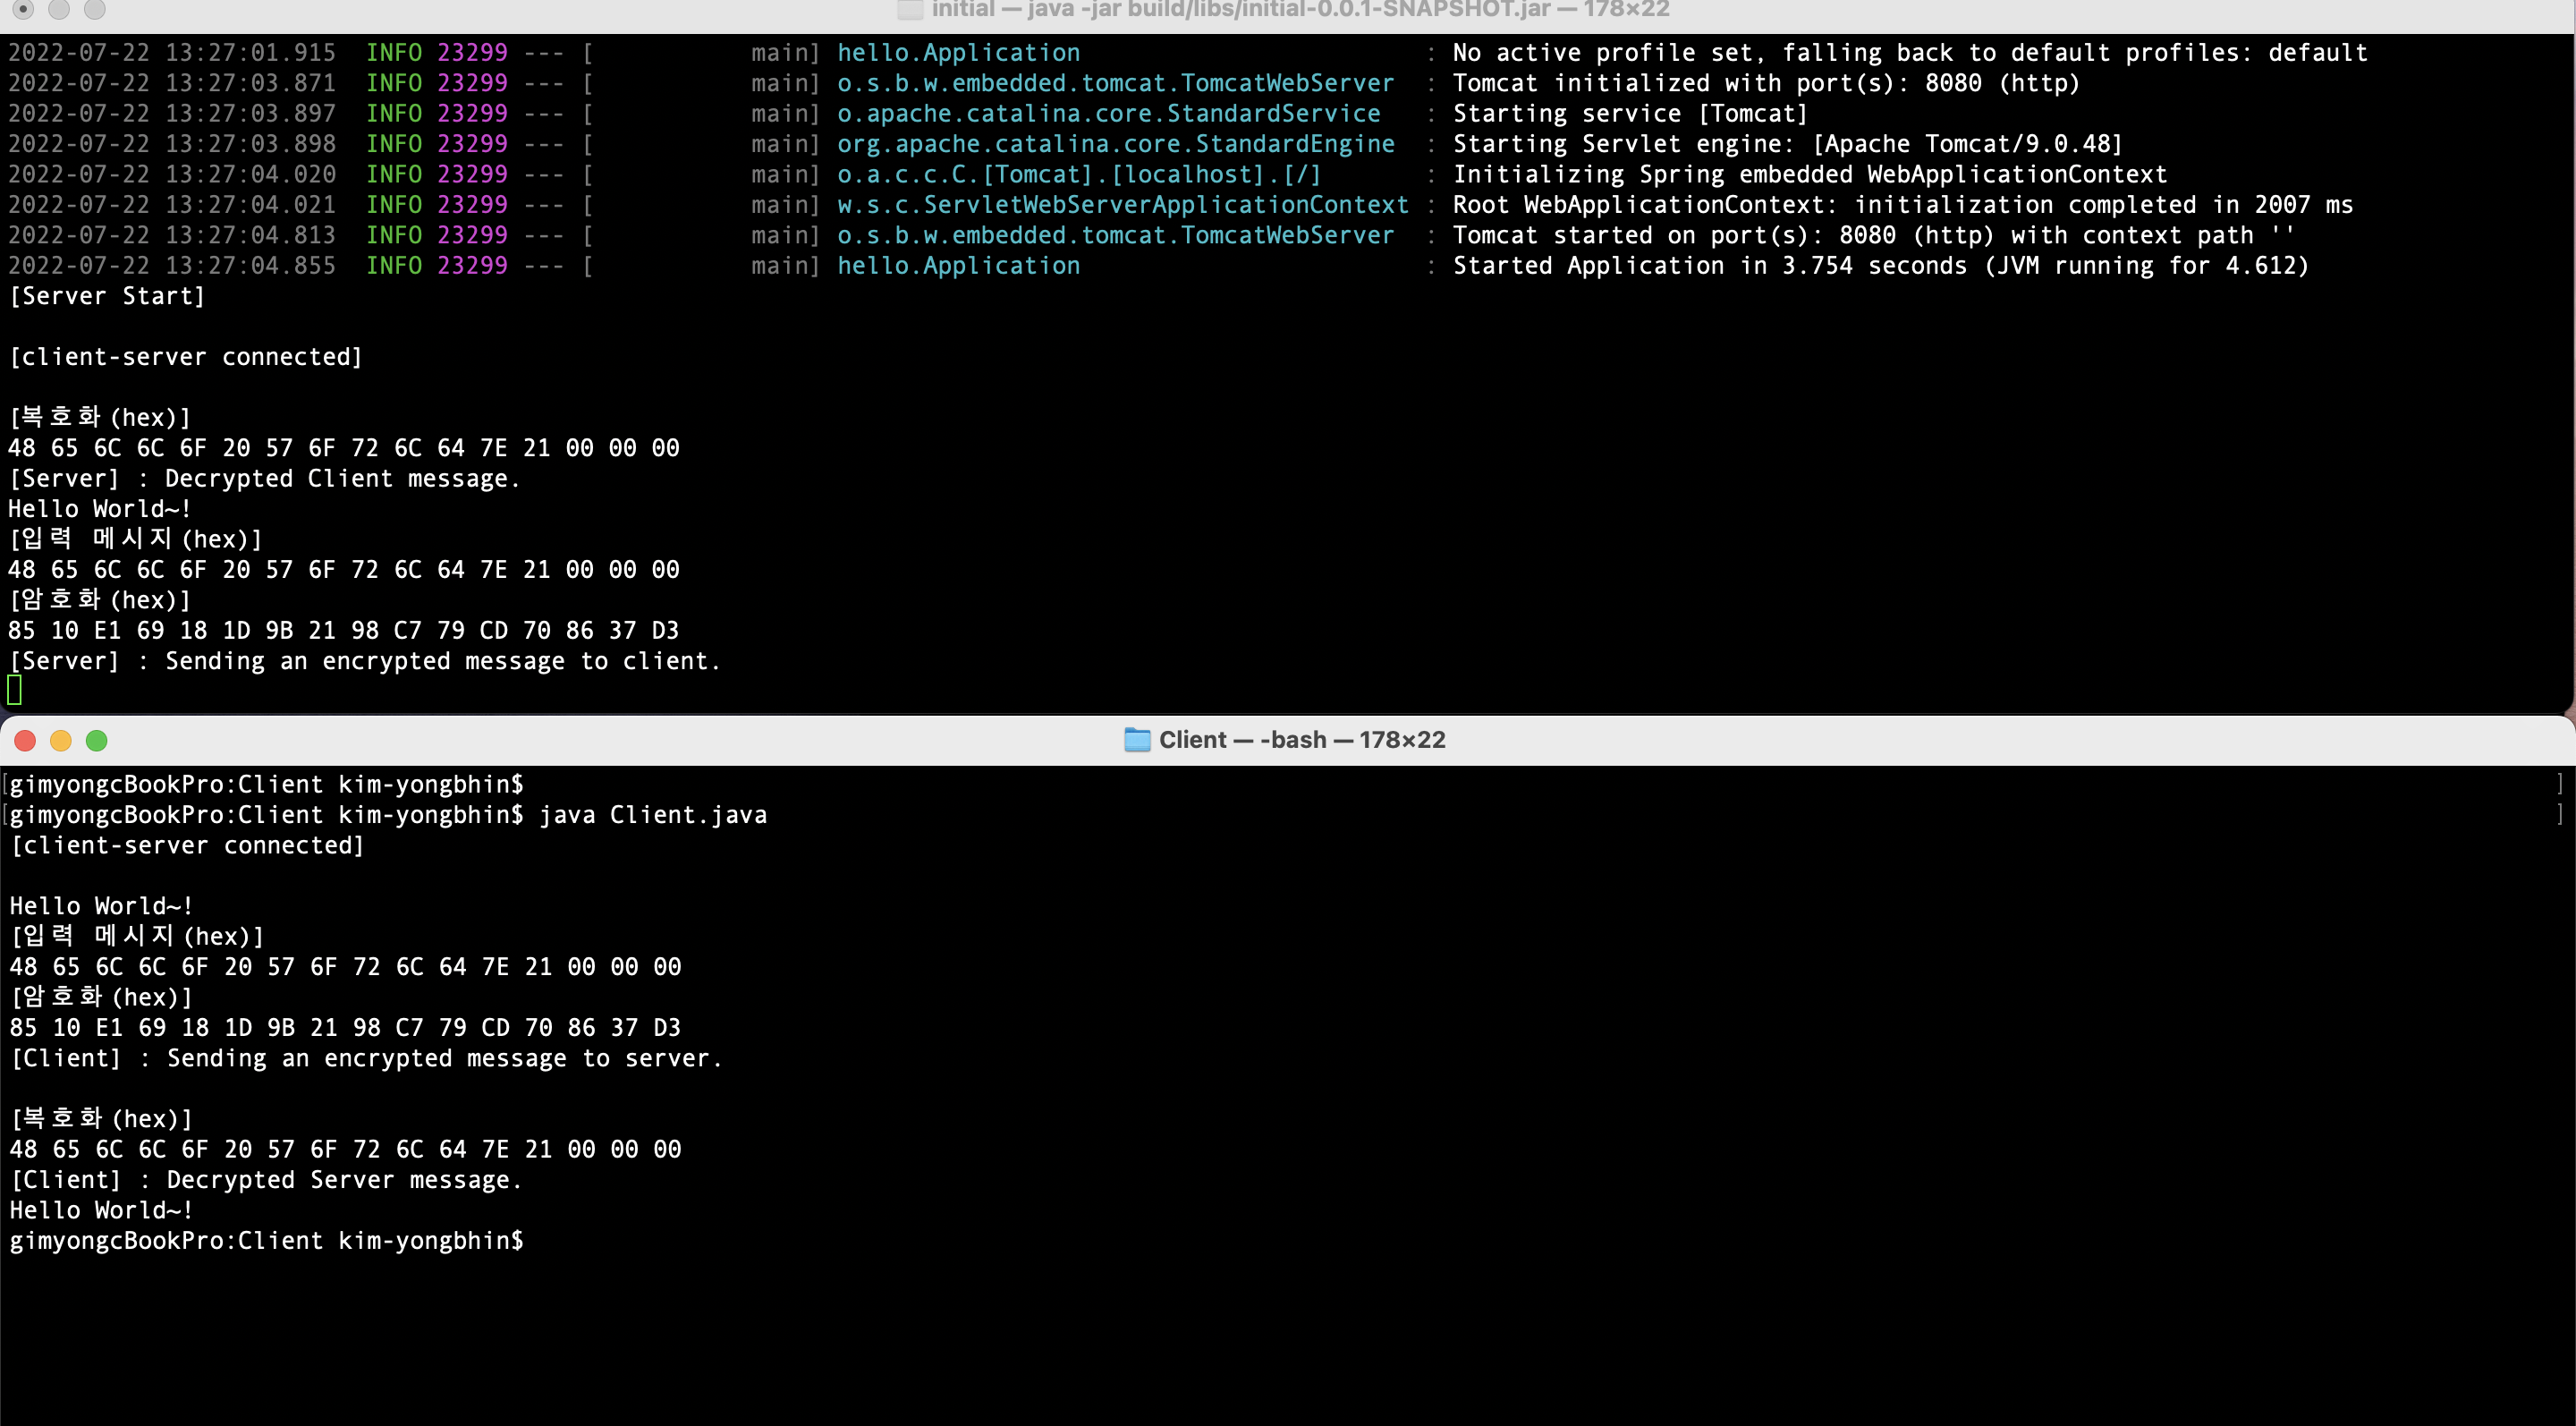Click the close button on the initial terminal window

tap(24, 11)
